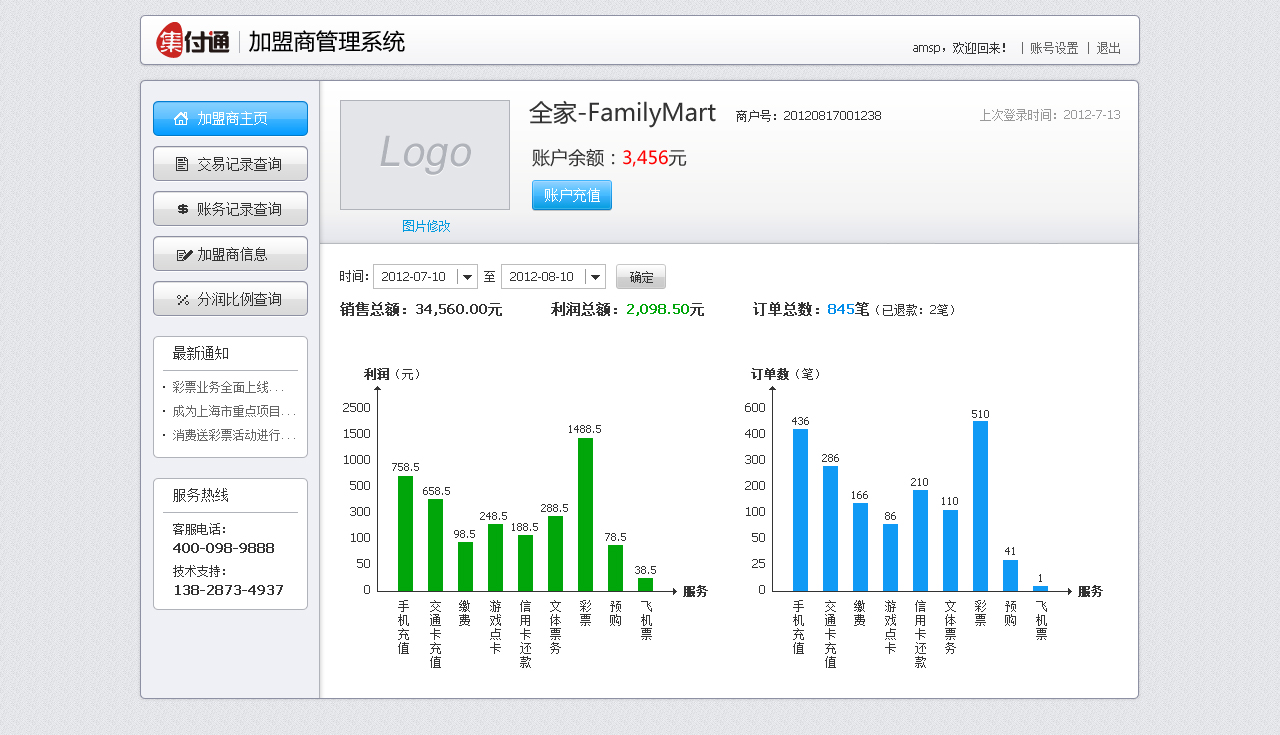
Task: Open 账务记录查询 in the sidebar
Action: coord(230,208)
